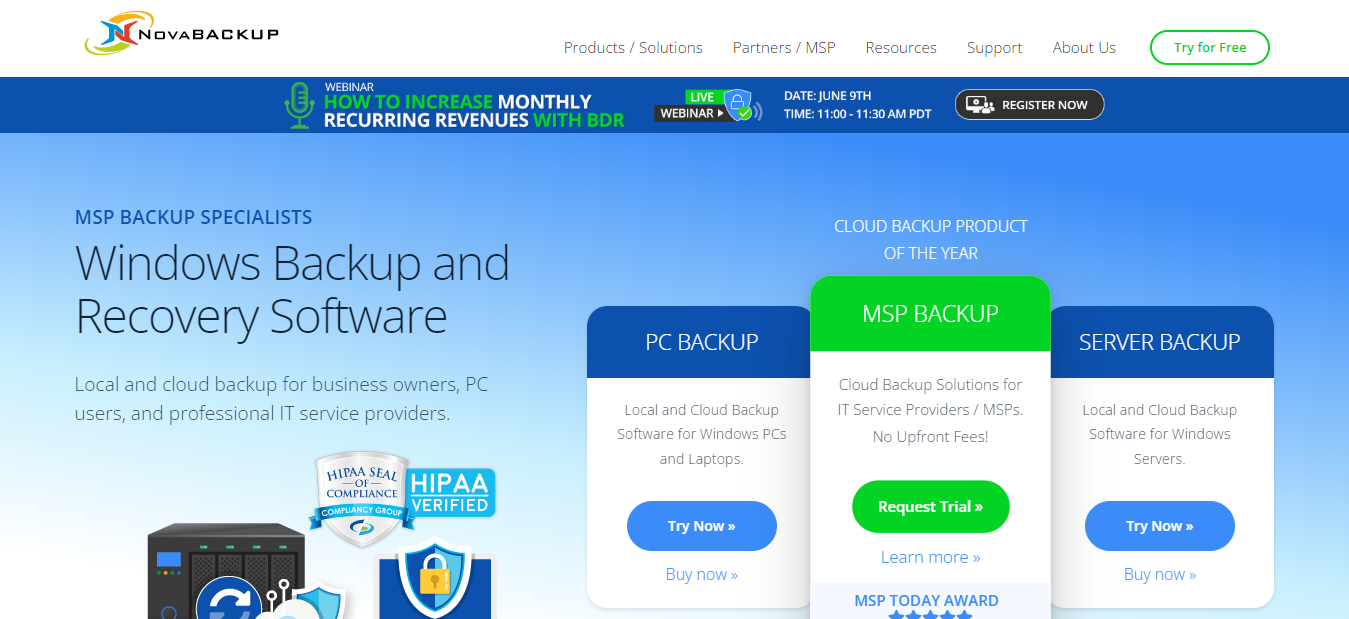1349x619 pixels.
Task: Open the Partners / MSP menu
Action: pos(784,47)
